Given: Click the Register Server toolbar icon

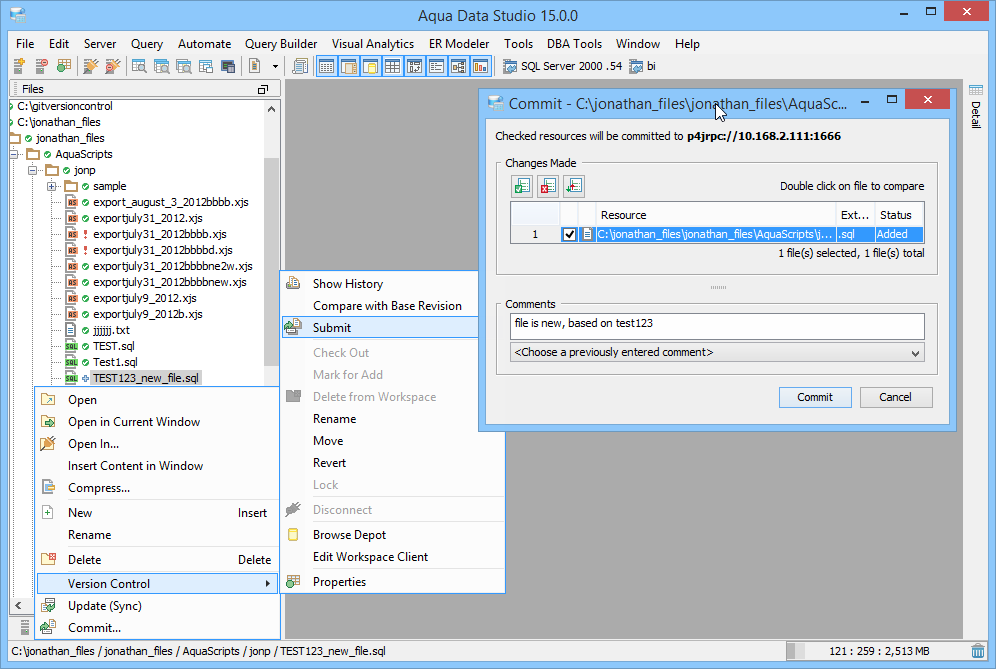Looking at the screenshot, I should 19,66.
